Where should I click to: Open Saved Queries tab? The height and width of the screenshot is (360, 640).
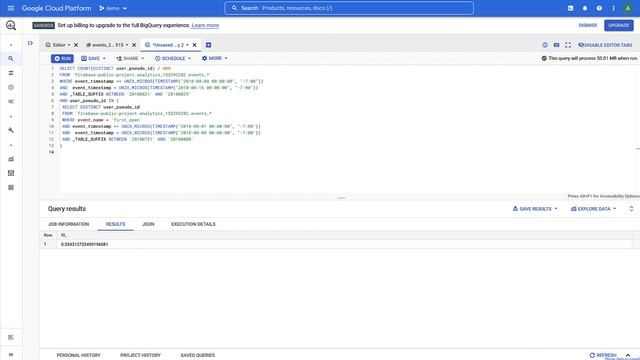198,355
